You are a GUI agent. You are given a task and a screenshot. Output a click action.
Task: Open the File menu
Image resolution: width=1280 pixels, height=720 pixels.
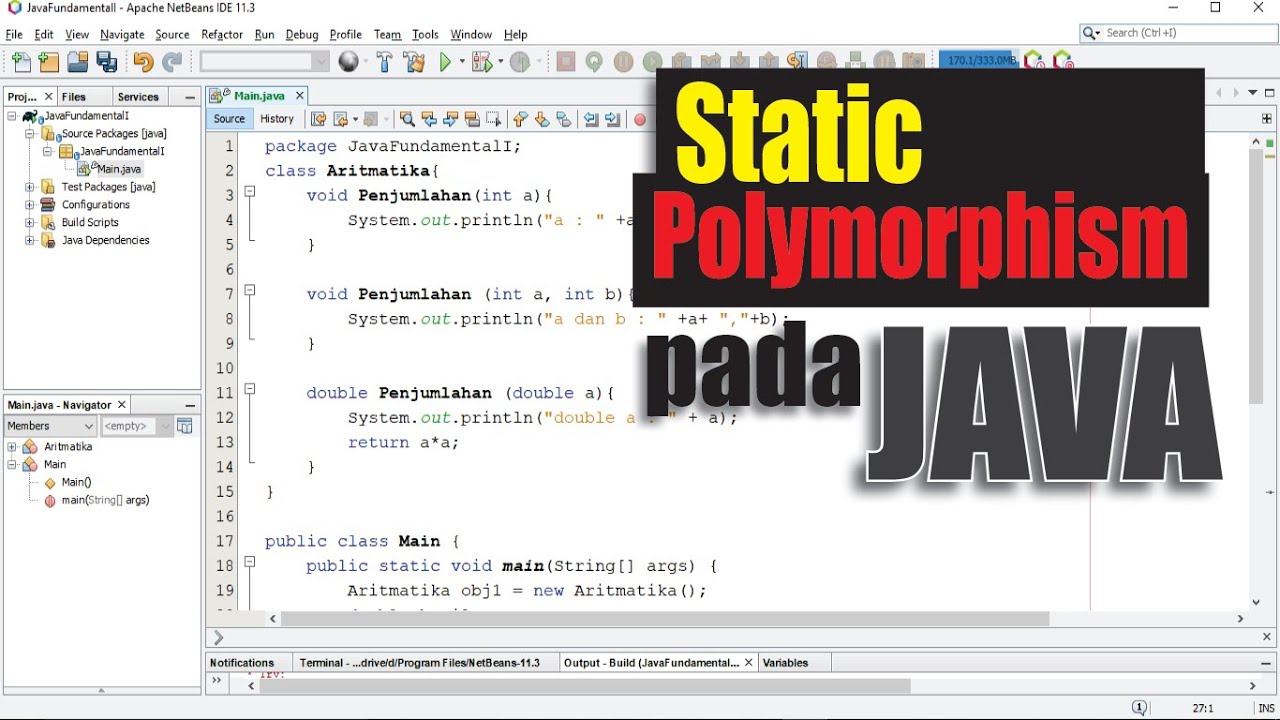(14, 34)
